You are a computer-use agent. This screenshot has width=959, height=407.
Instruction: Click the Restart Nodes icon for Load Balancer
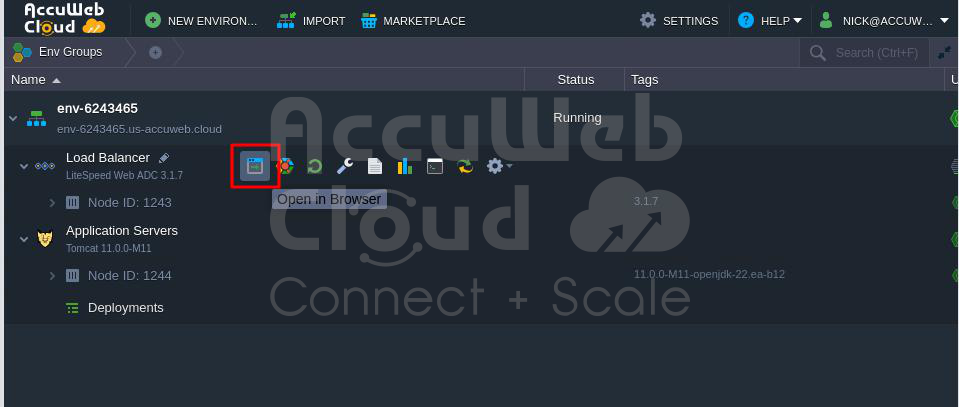(314, 166)
